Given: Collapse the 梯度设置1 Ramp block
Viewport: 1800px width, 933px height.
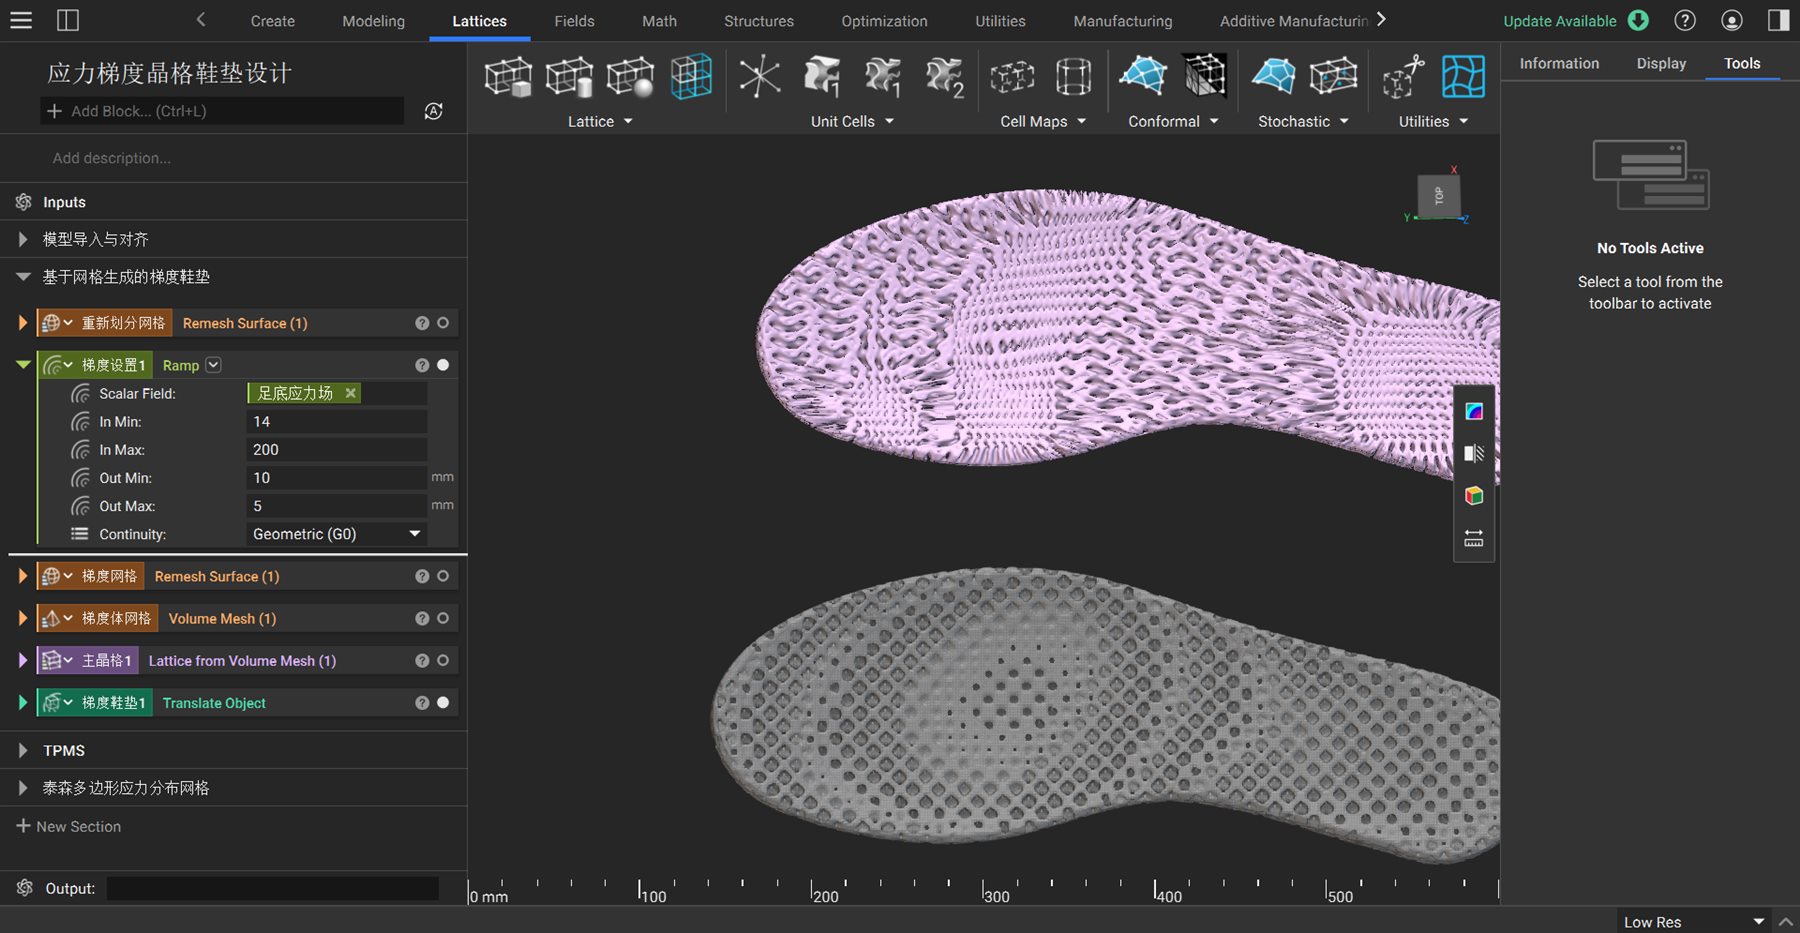Looking at the screenshot, I should 22,365.
